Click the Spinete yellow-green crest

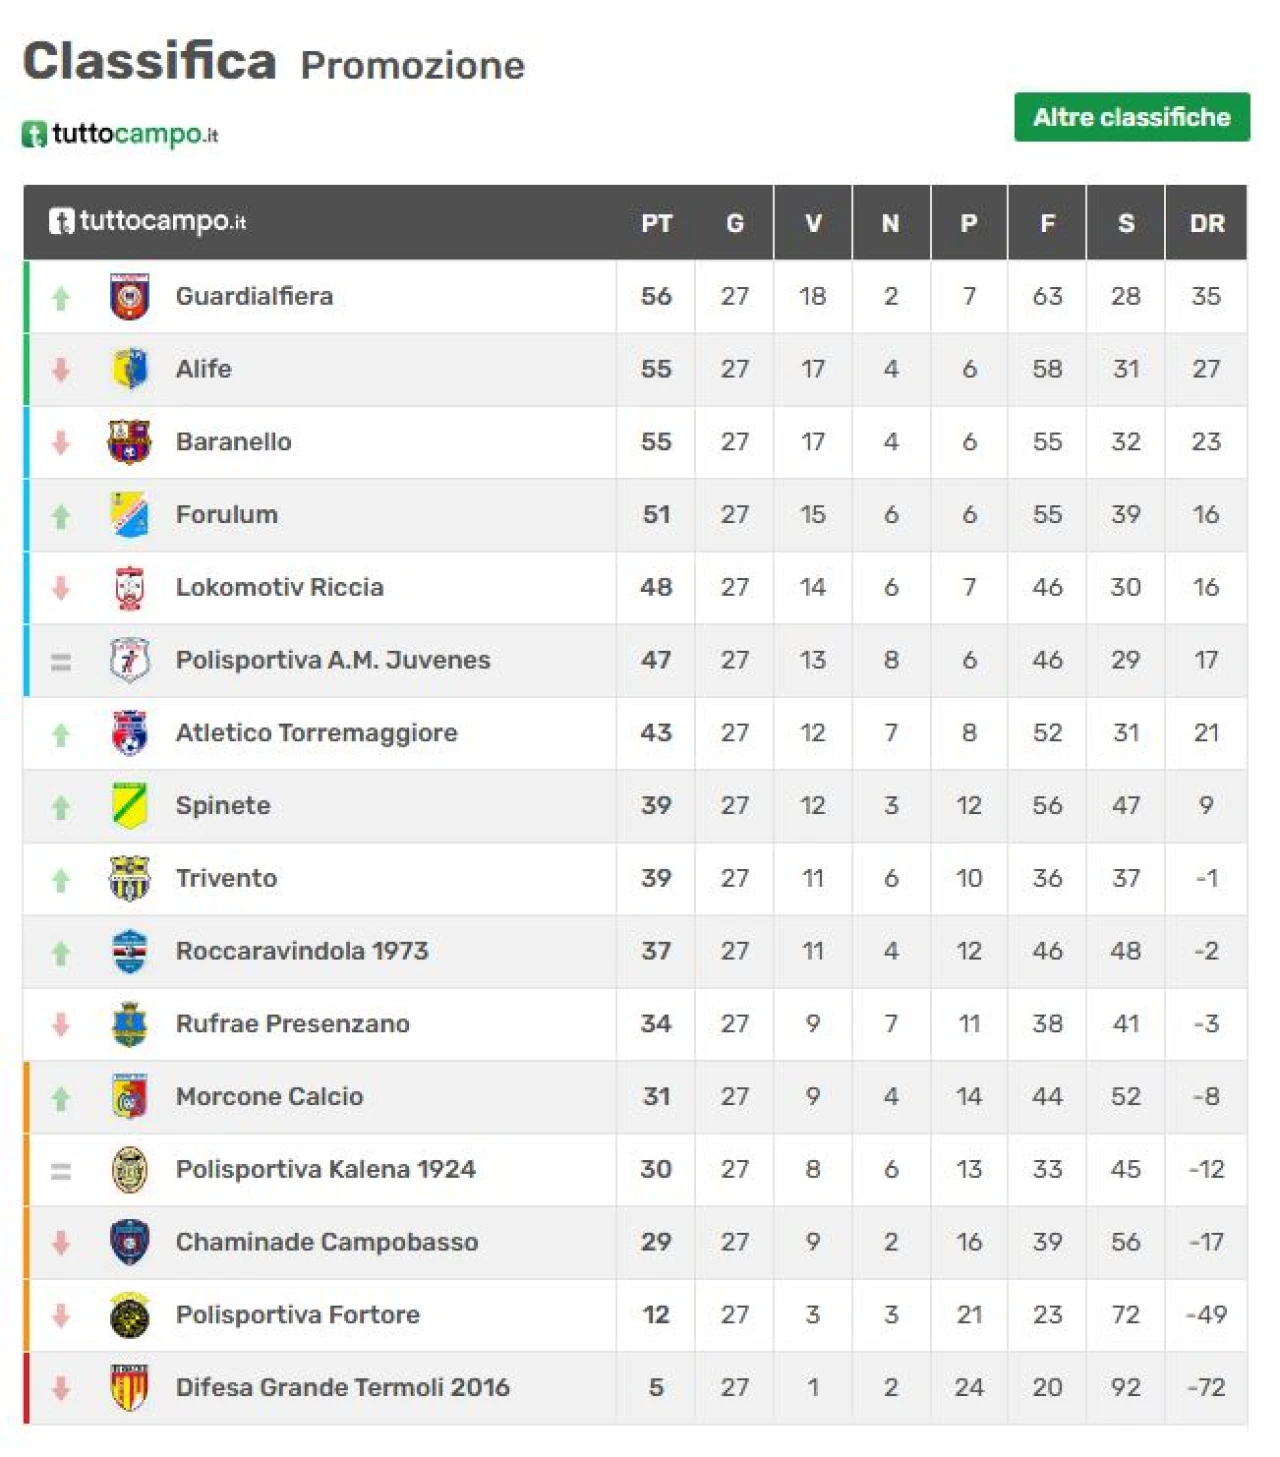(129, 806)
